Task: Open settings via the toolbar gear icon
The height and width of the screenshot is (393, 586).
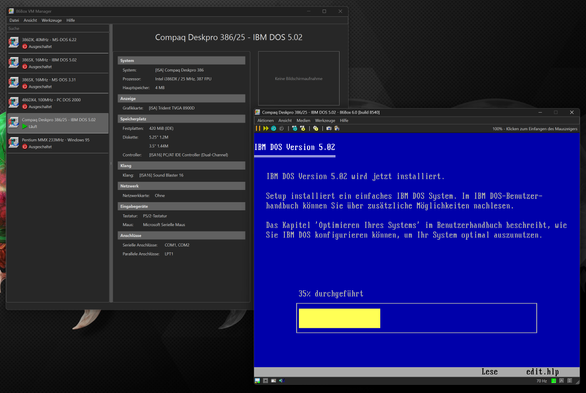Action: tap(316, 129)
